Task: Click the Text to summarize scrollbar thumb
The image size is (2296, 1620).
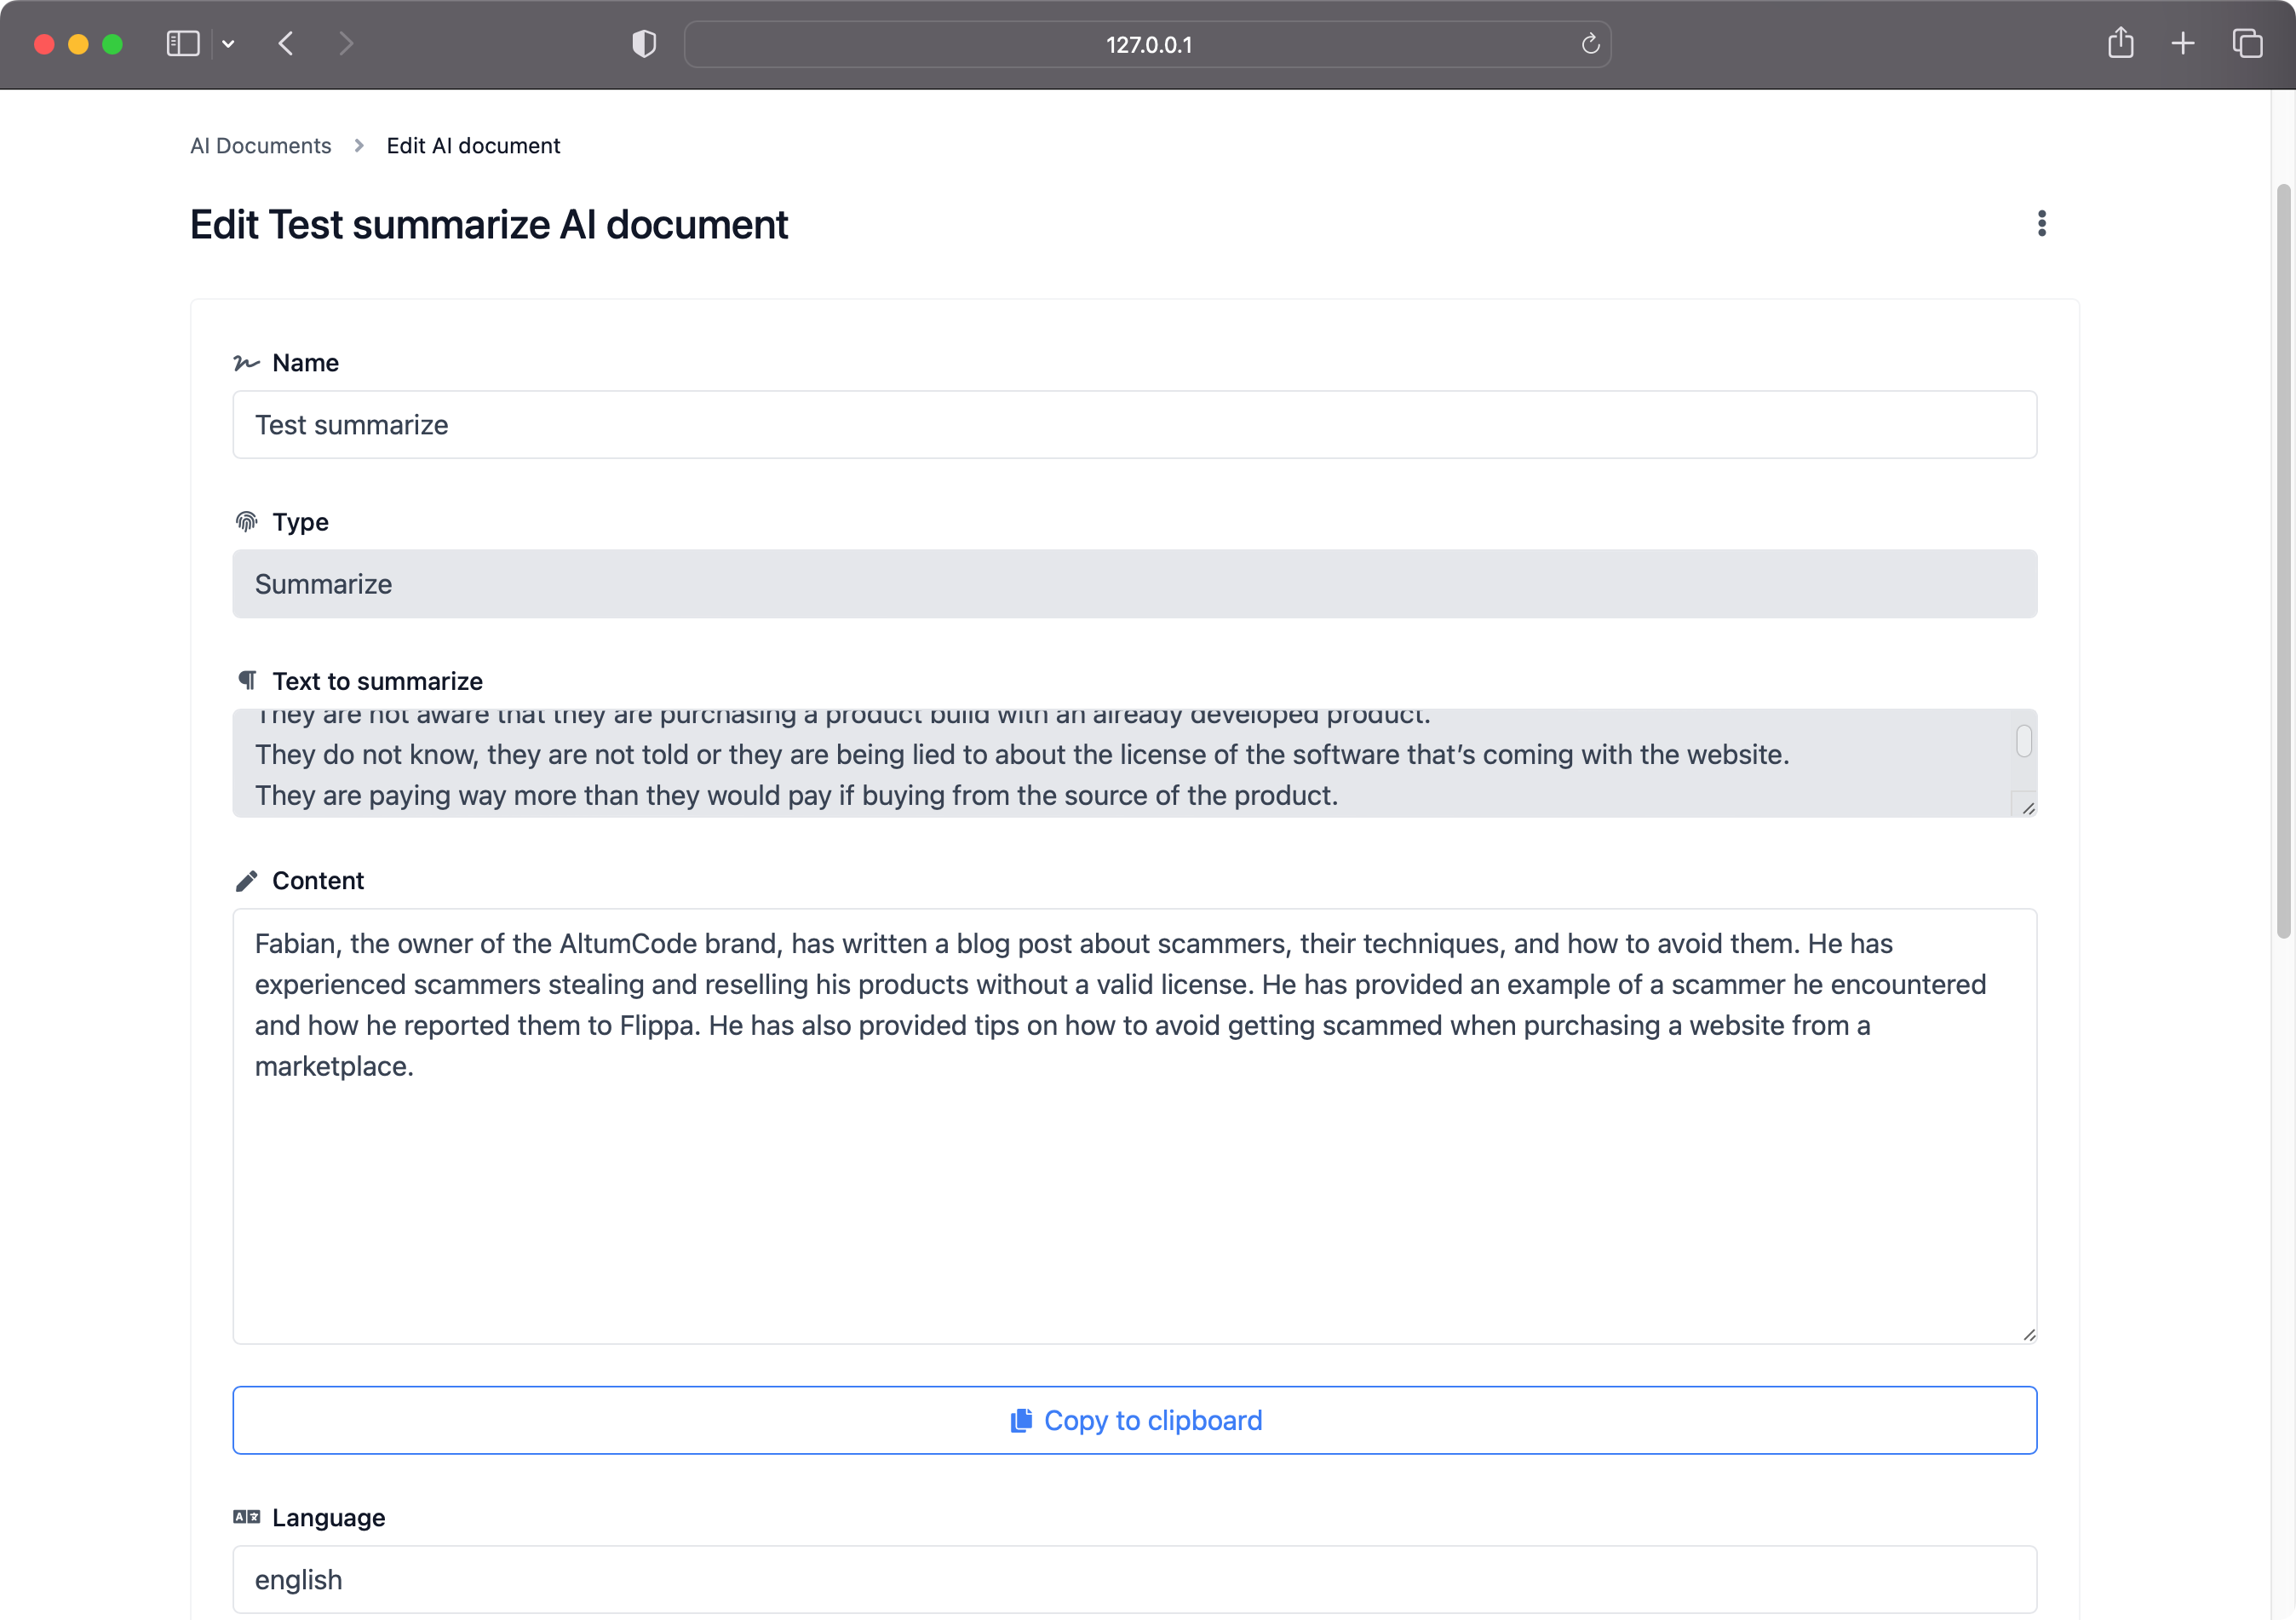Action: click(x=2023, y=742)
